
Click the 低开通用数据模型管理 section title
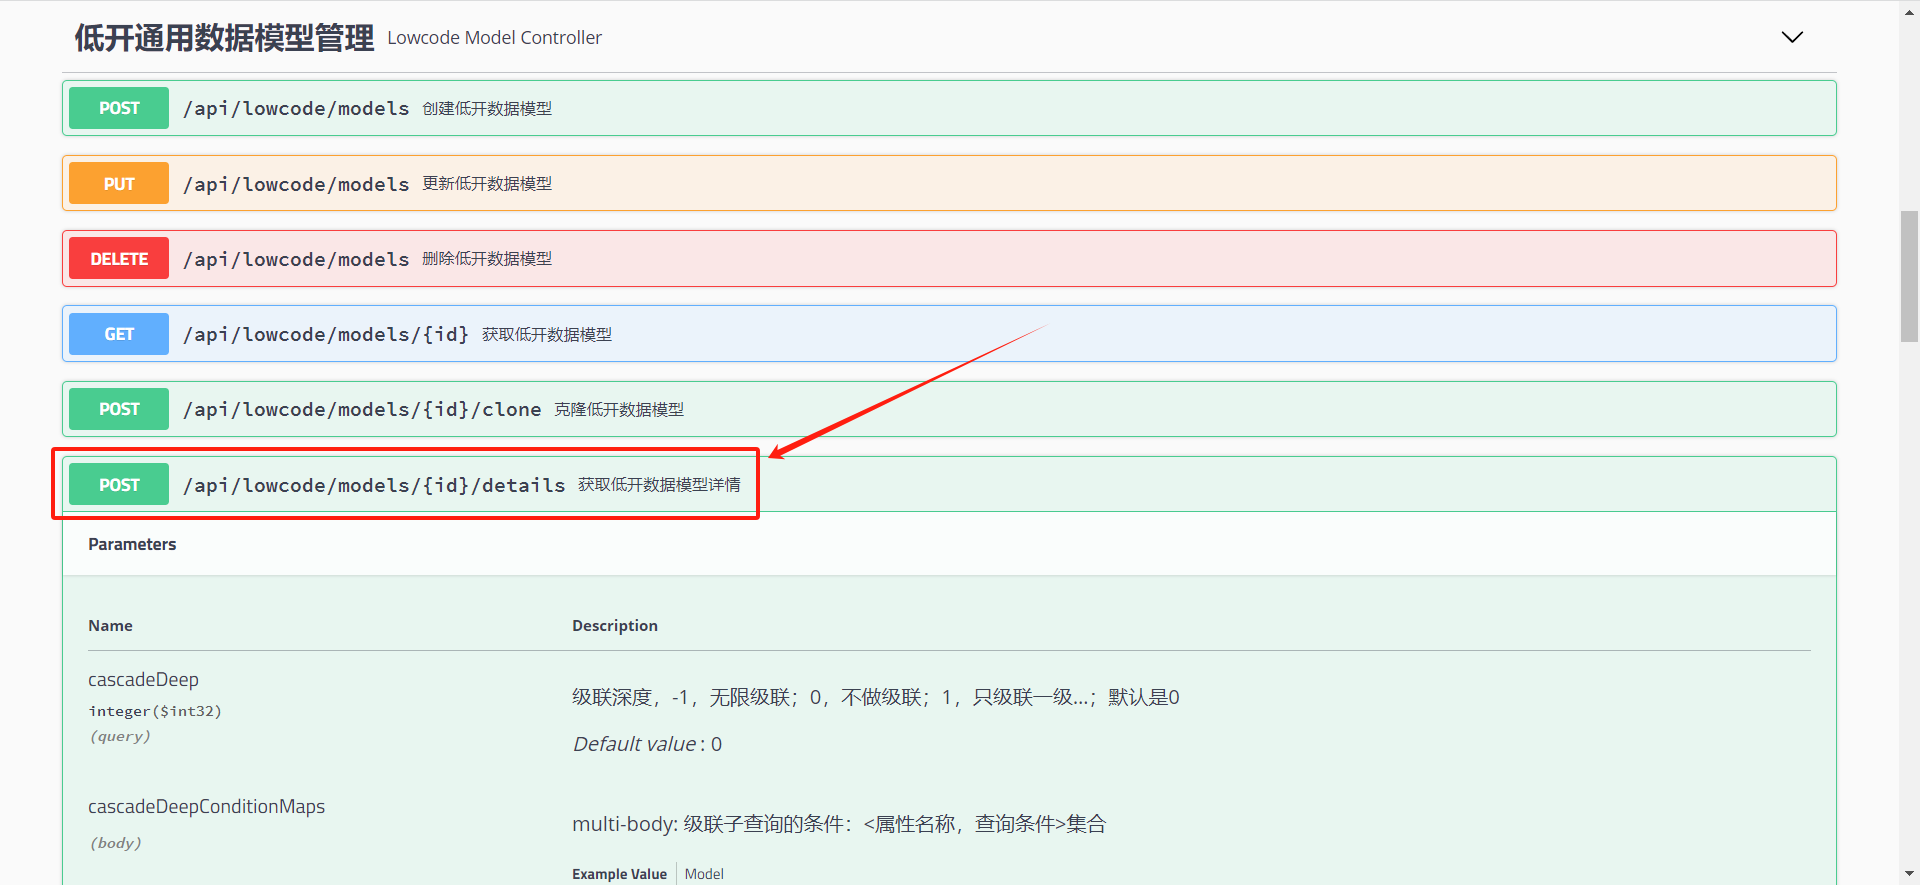tap(224, 38)
